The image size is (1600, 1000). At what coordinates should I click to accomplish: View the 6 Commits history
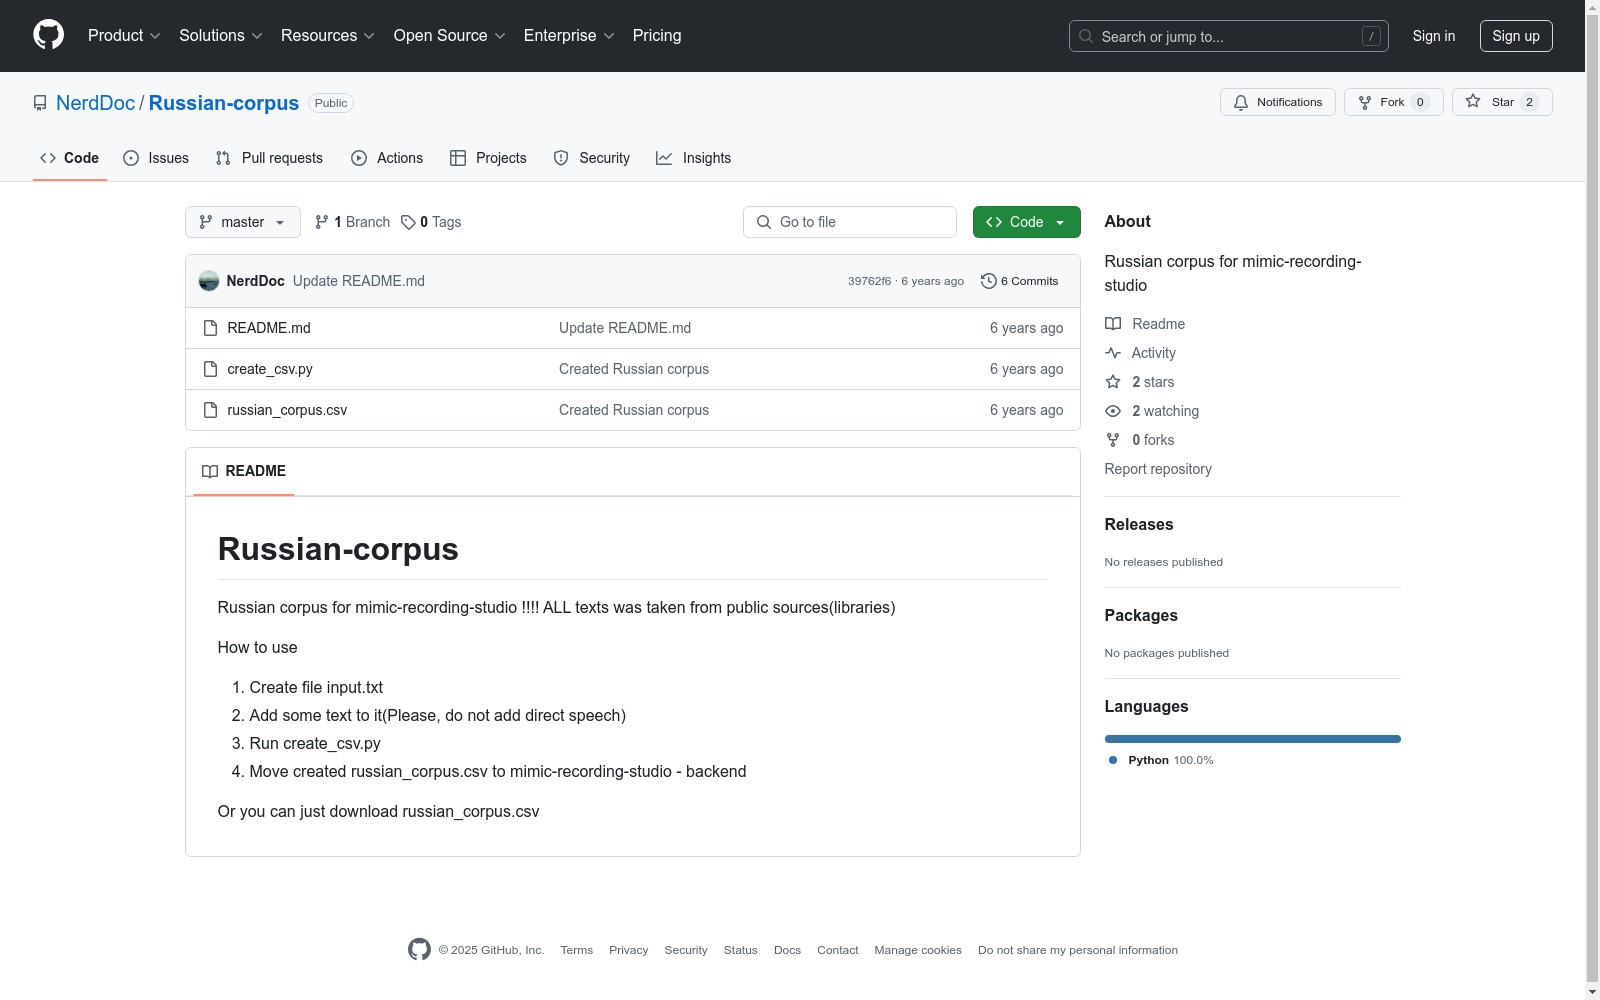(1020, 281)
